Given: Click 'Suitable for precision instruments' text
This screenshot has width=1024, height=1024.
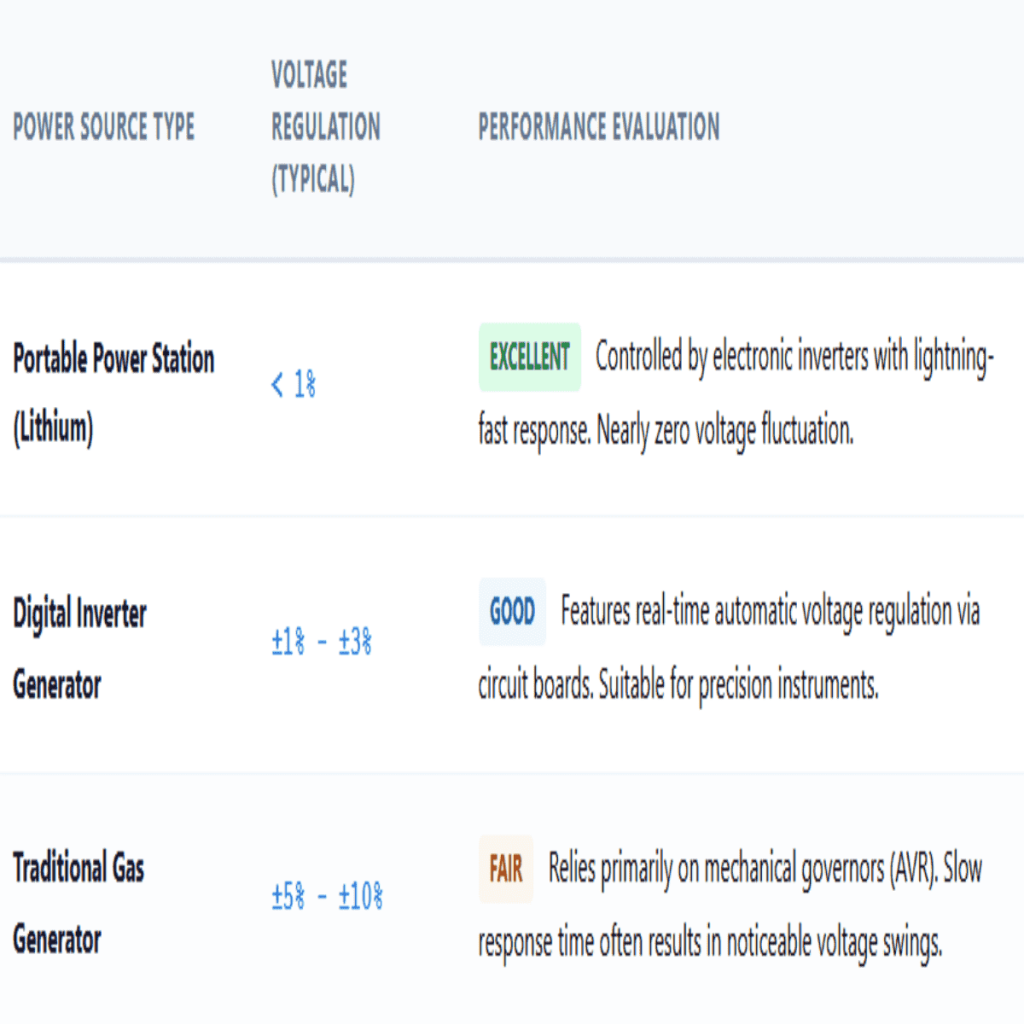Looking at the screenshot, I should tap(738, 686).
